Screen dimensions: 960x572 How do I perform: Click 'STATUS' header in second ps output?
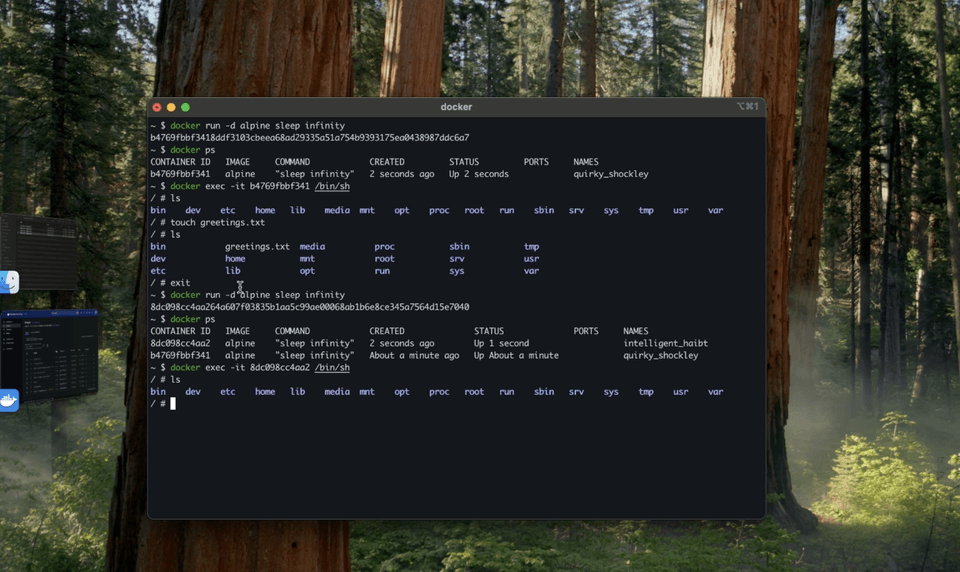point(489,331)
